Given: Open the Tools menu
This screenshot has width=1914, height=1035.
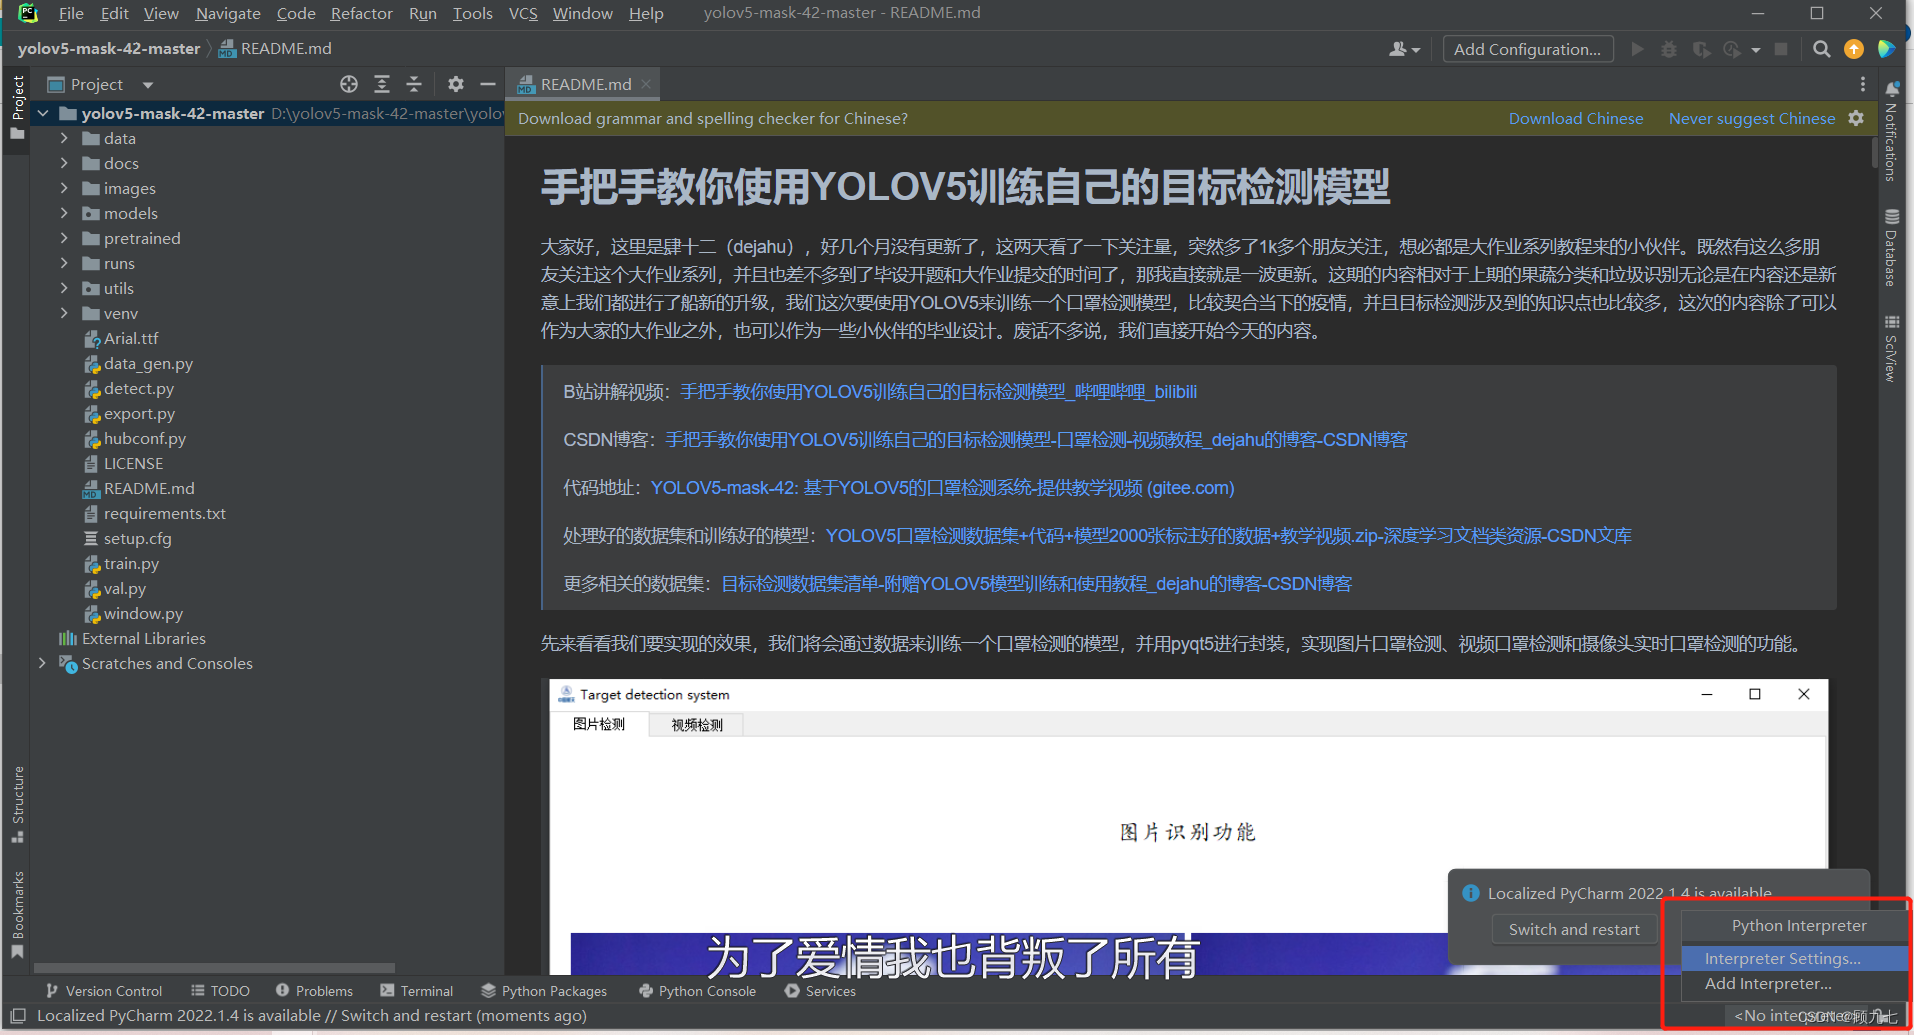Looking at the screenshot, I should point(472,13).
